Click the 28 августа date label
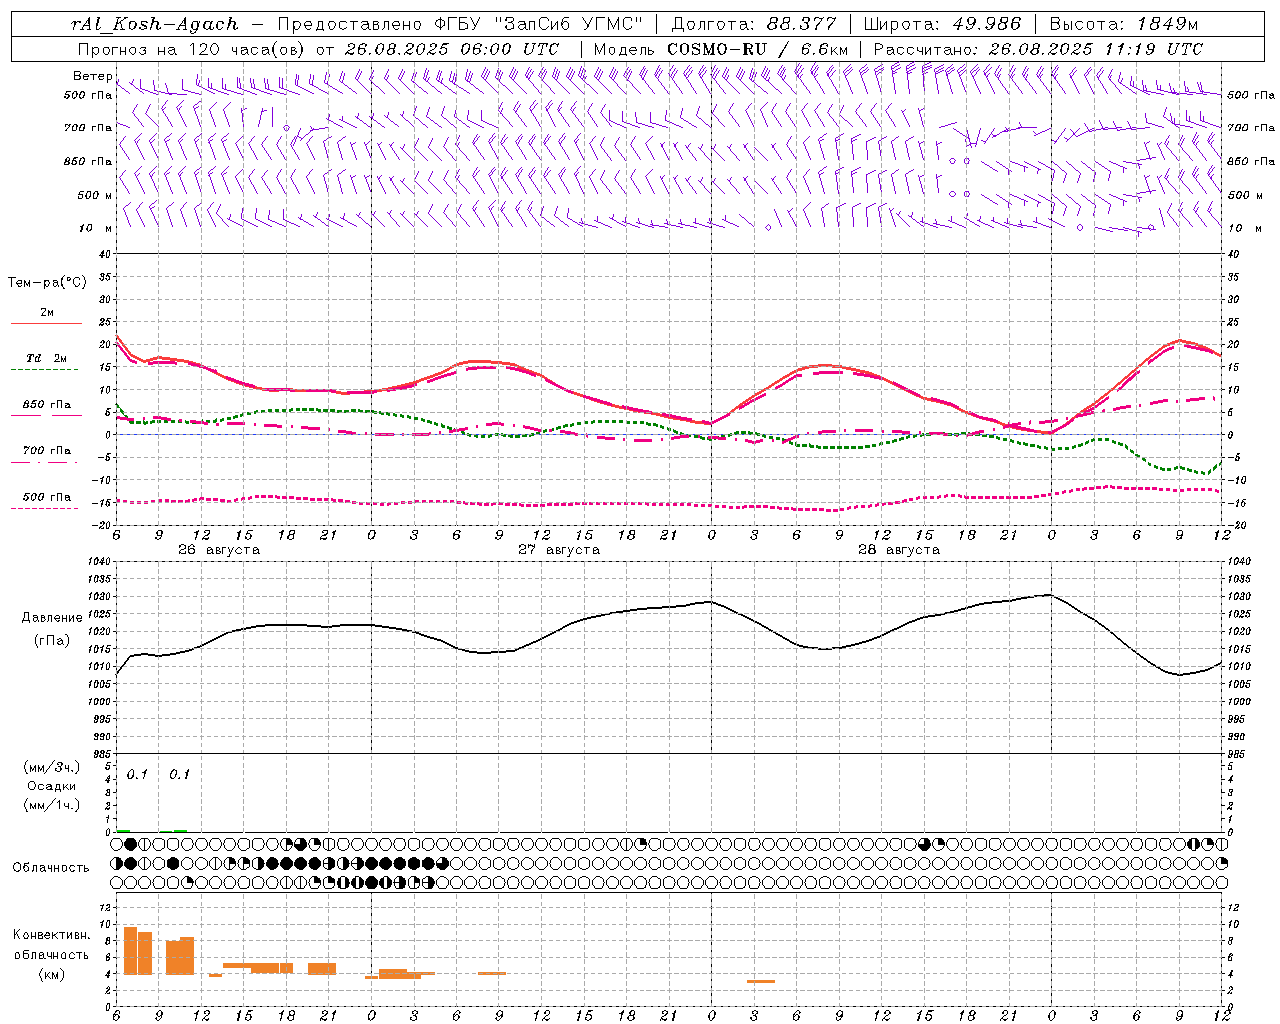The image size is (1280, 1024). tap(899, 550)
